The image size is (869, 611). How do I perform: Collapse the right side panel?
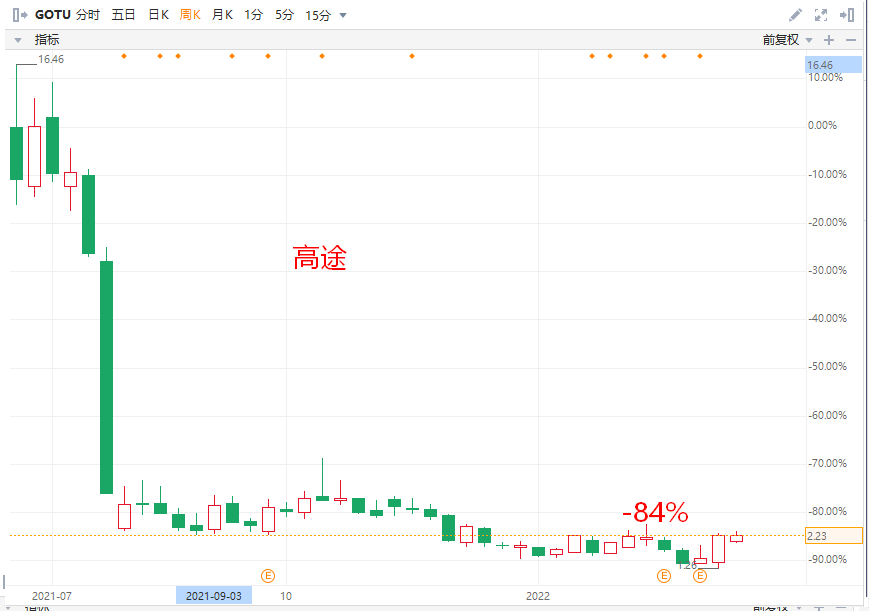point(847,15)
